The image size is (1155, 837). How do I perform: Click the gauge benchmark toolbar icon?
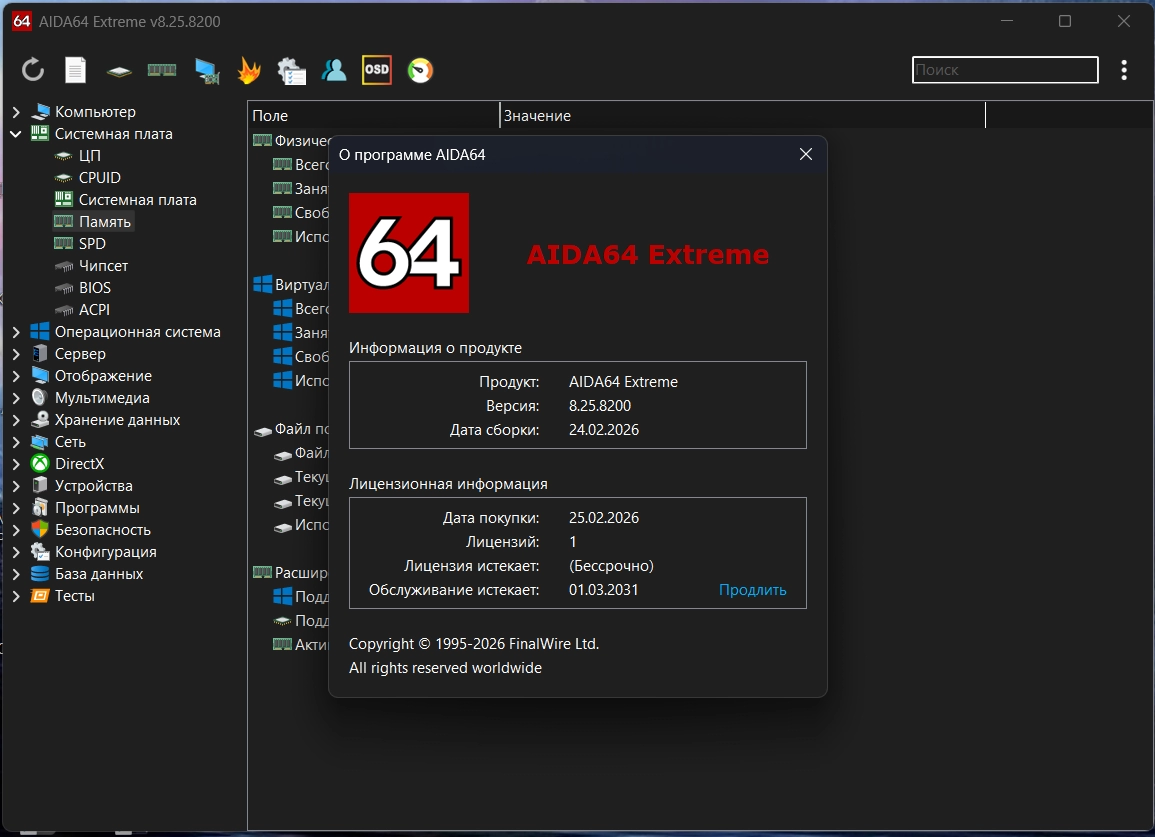[420, 70]
